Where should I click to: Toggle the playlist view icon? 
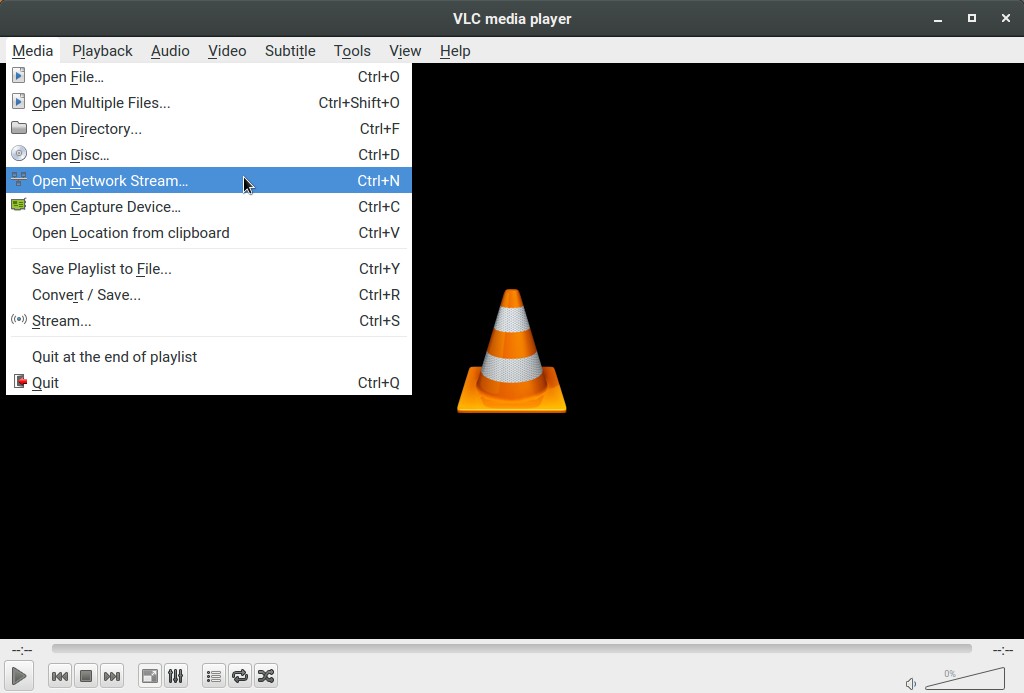point(213,676)
